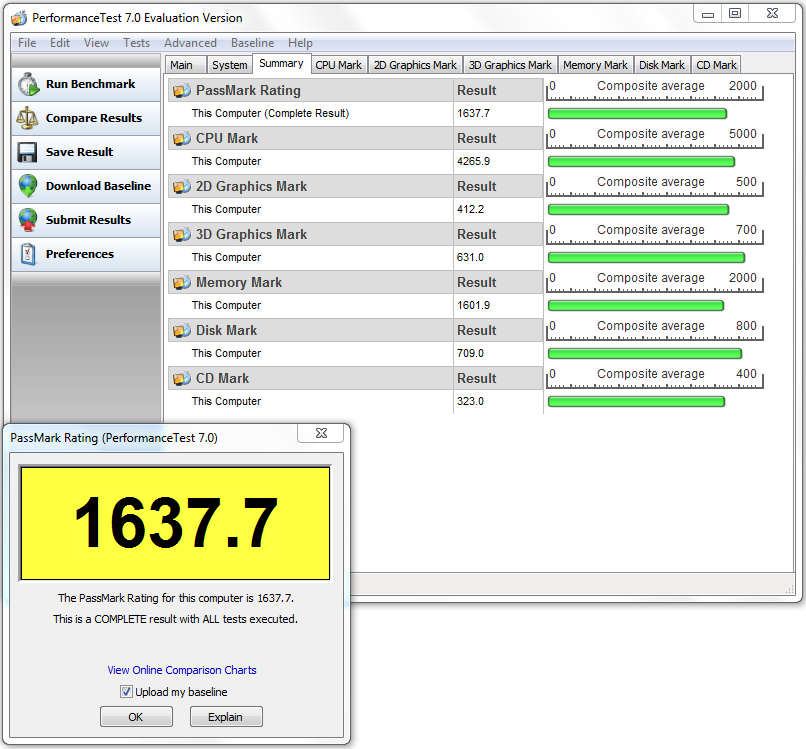Click the CD Mark green result bar
Screen dimensions: 806x749
[x=636, y=401]
